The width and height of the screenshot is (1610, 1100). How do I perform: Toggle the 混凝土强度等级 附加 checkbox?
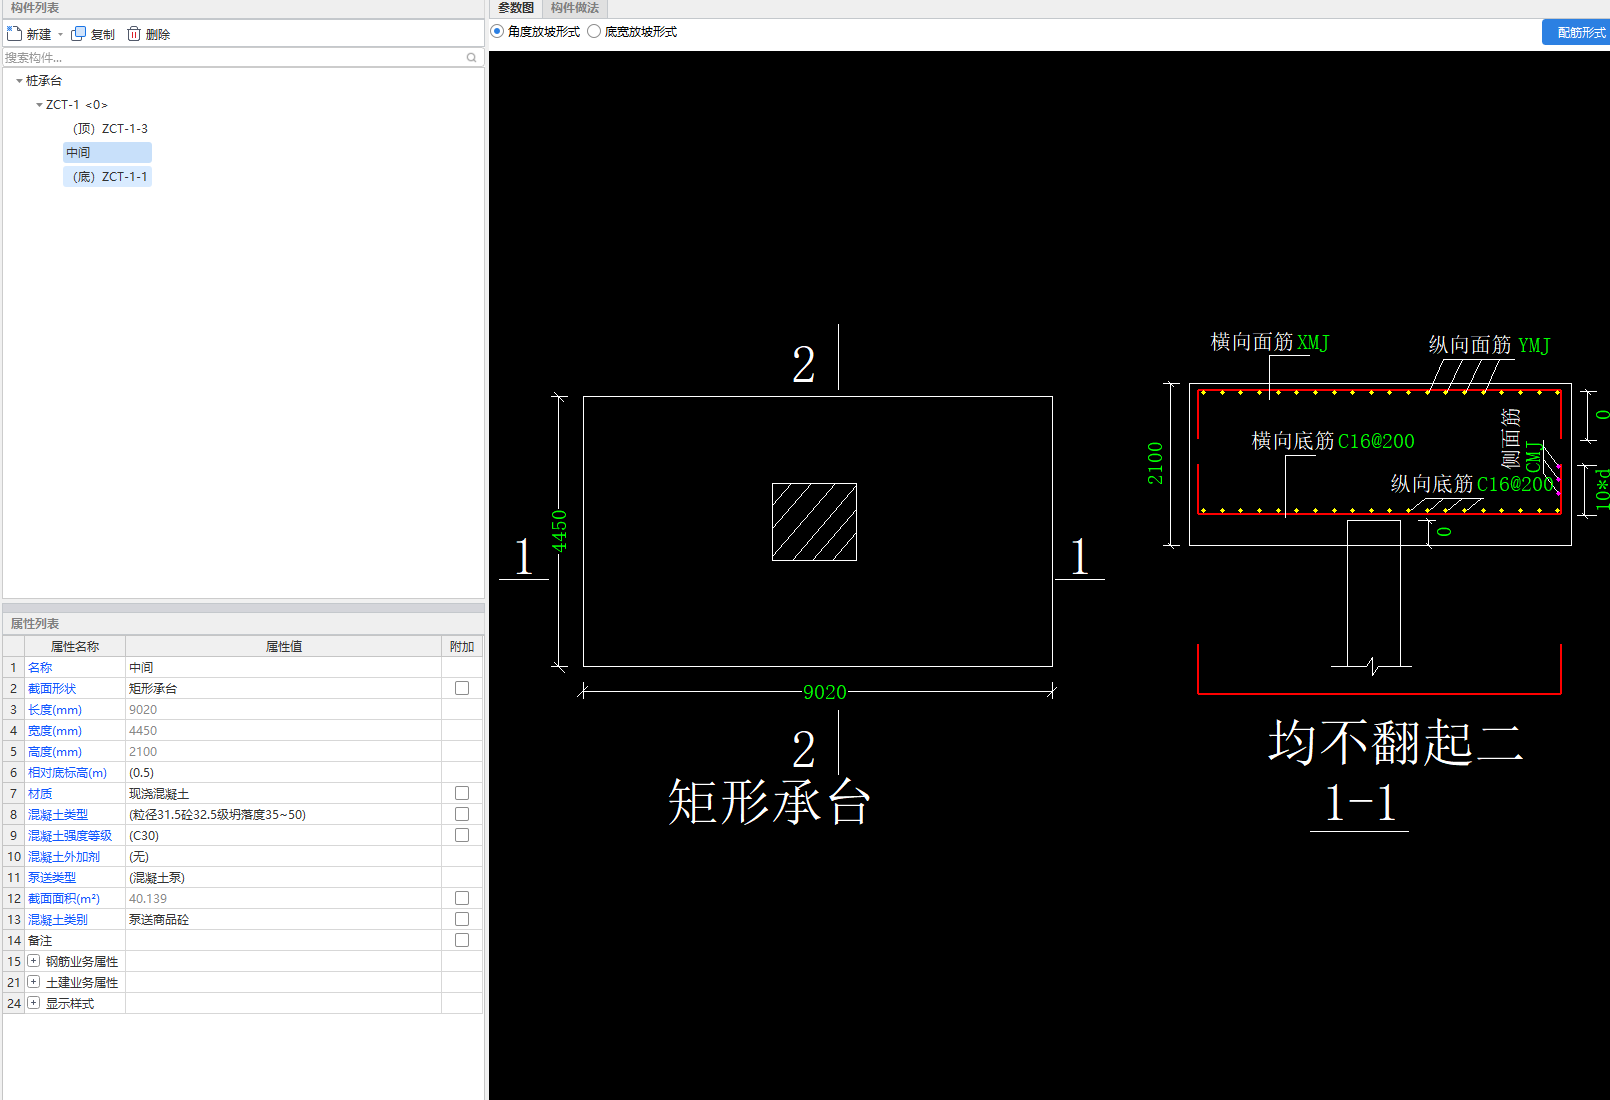462,835
